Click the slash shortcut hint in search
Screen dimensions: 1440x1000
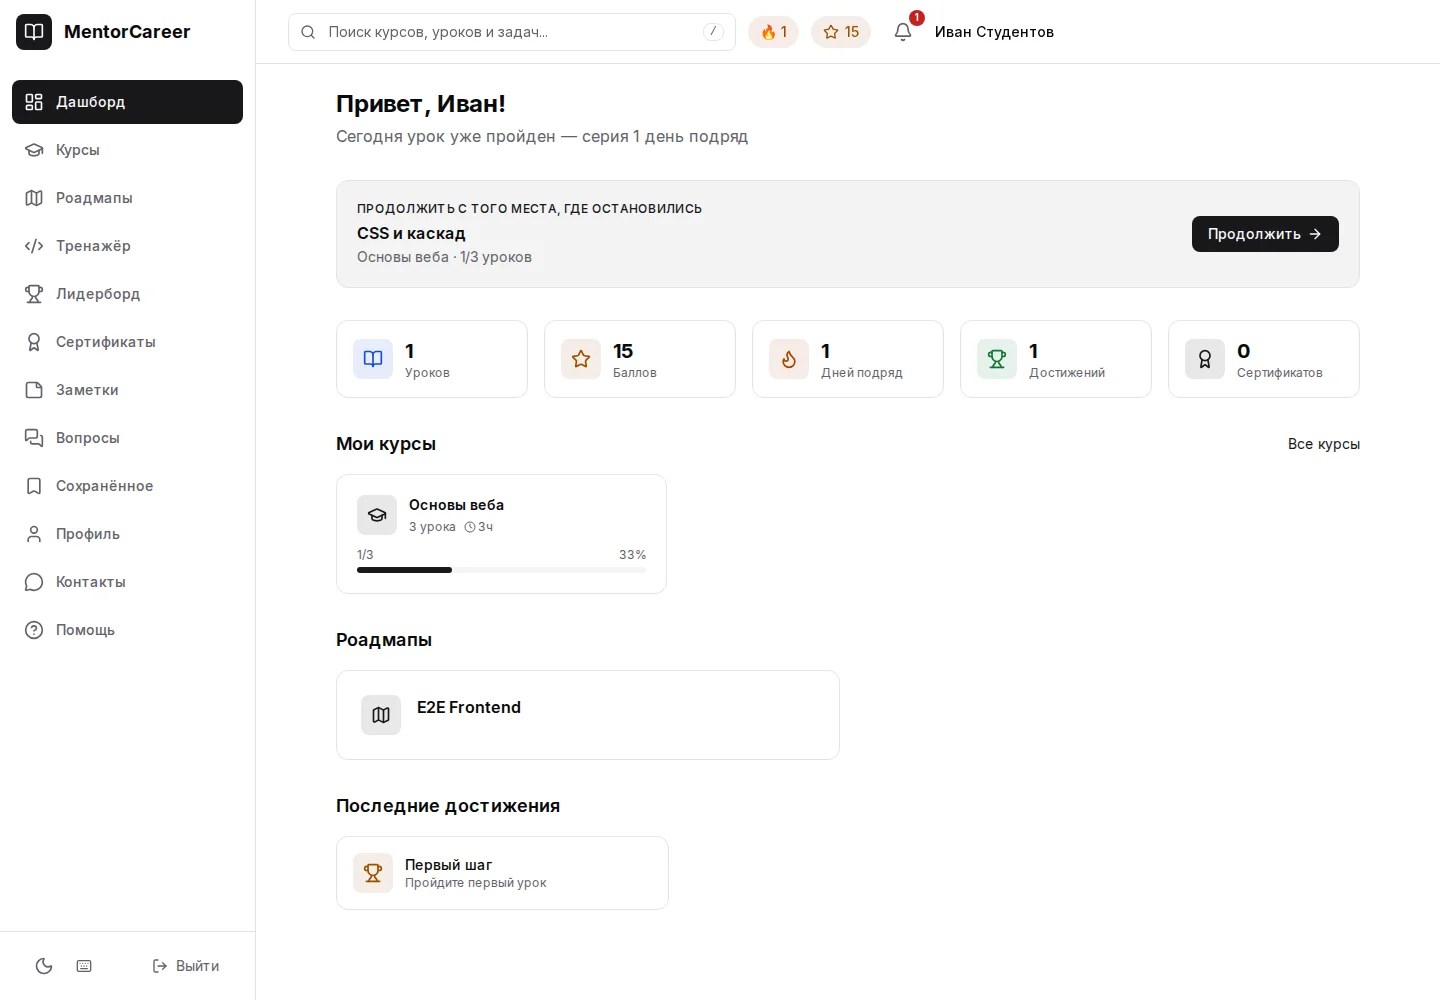[x=713, y=32]
